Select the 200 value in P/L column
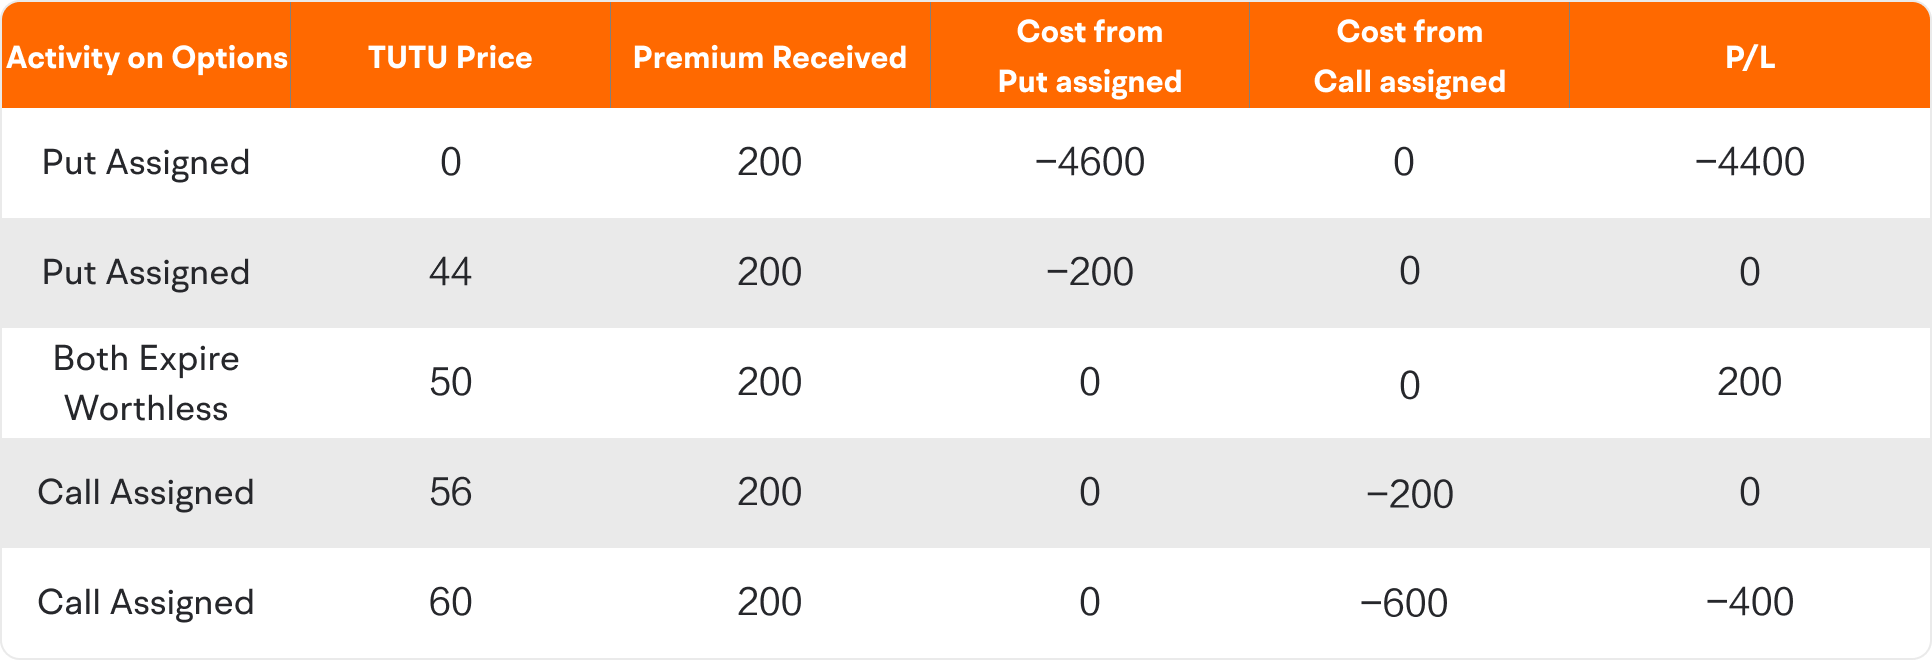 click(1750, 382)
